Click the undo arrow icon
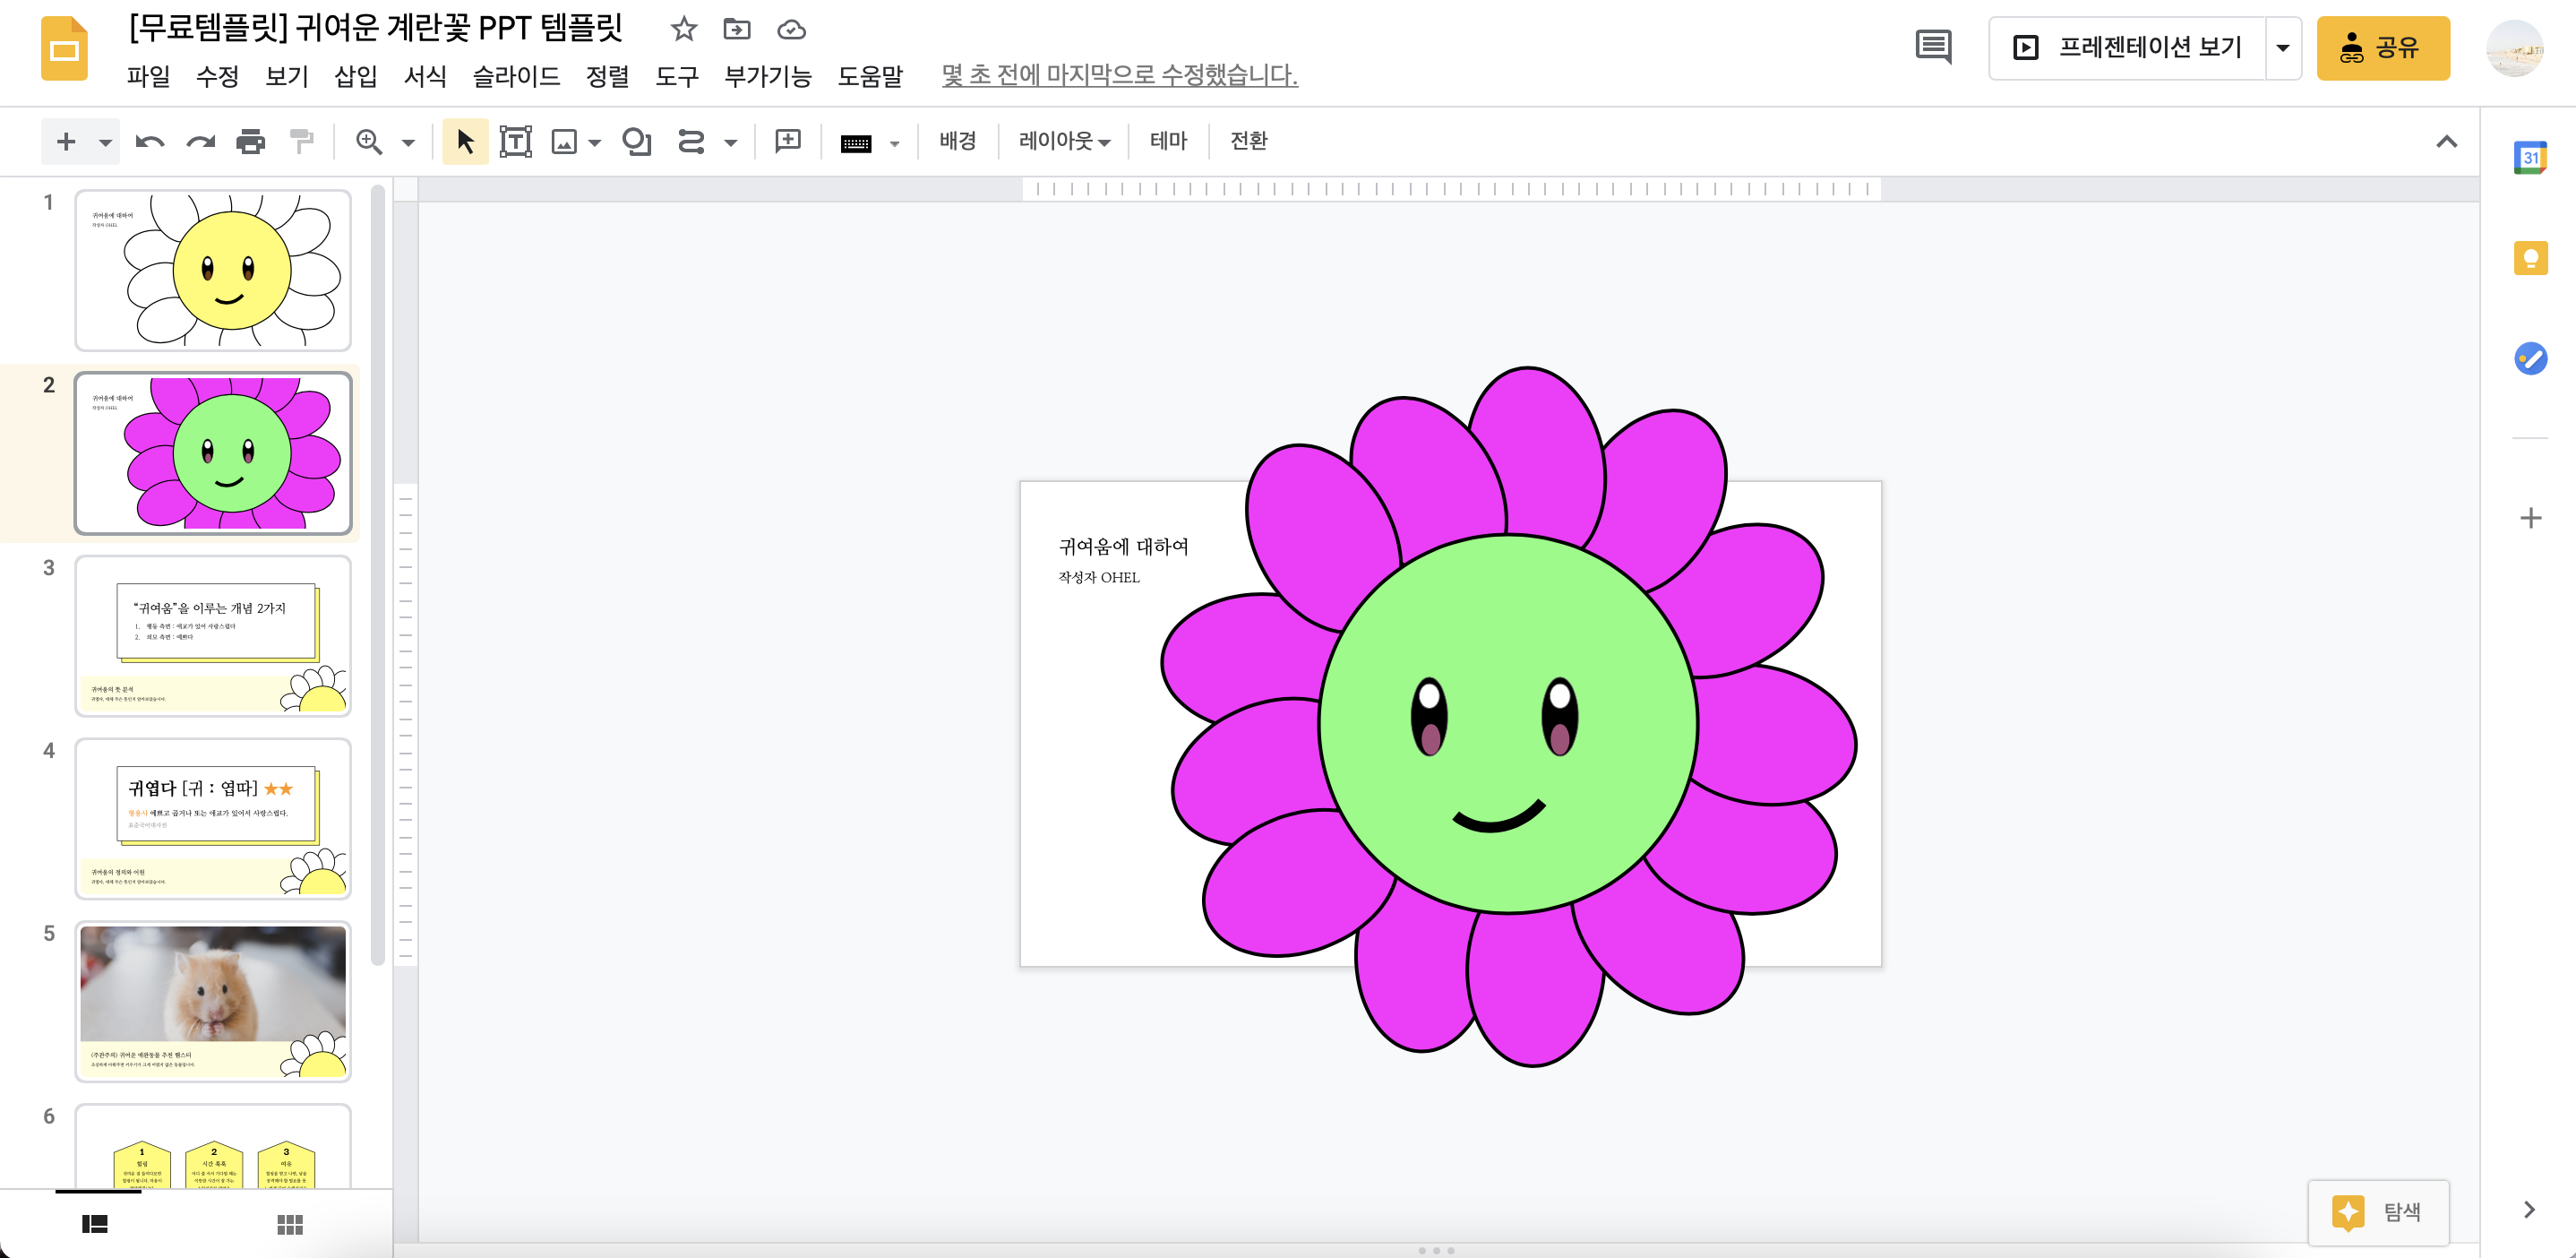Screen dimensions: 2576x1258 149,142
